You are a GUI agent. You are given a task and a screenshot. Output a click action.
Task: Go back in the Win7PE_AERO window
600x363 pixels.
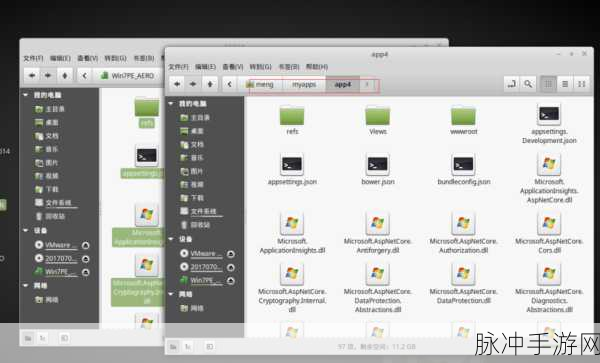[x=32, y=75]
